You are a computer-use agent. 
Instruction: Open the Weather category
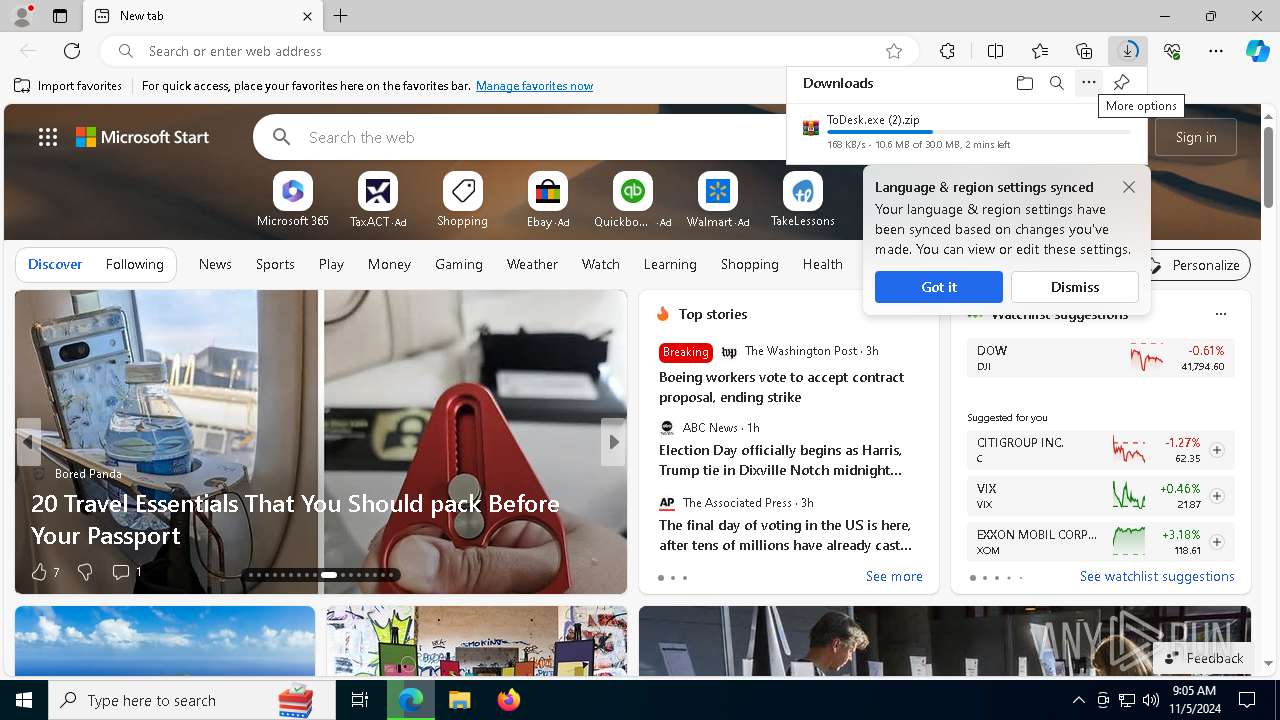coord(532,265)
